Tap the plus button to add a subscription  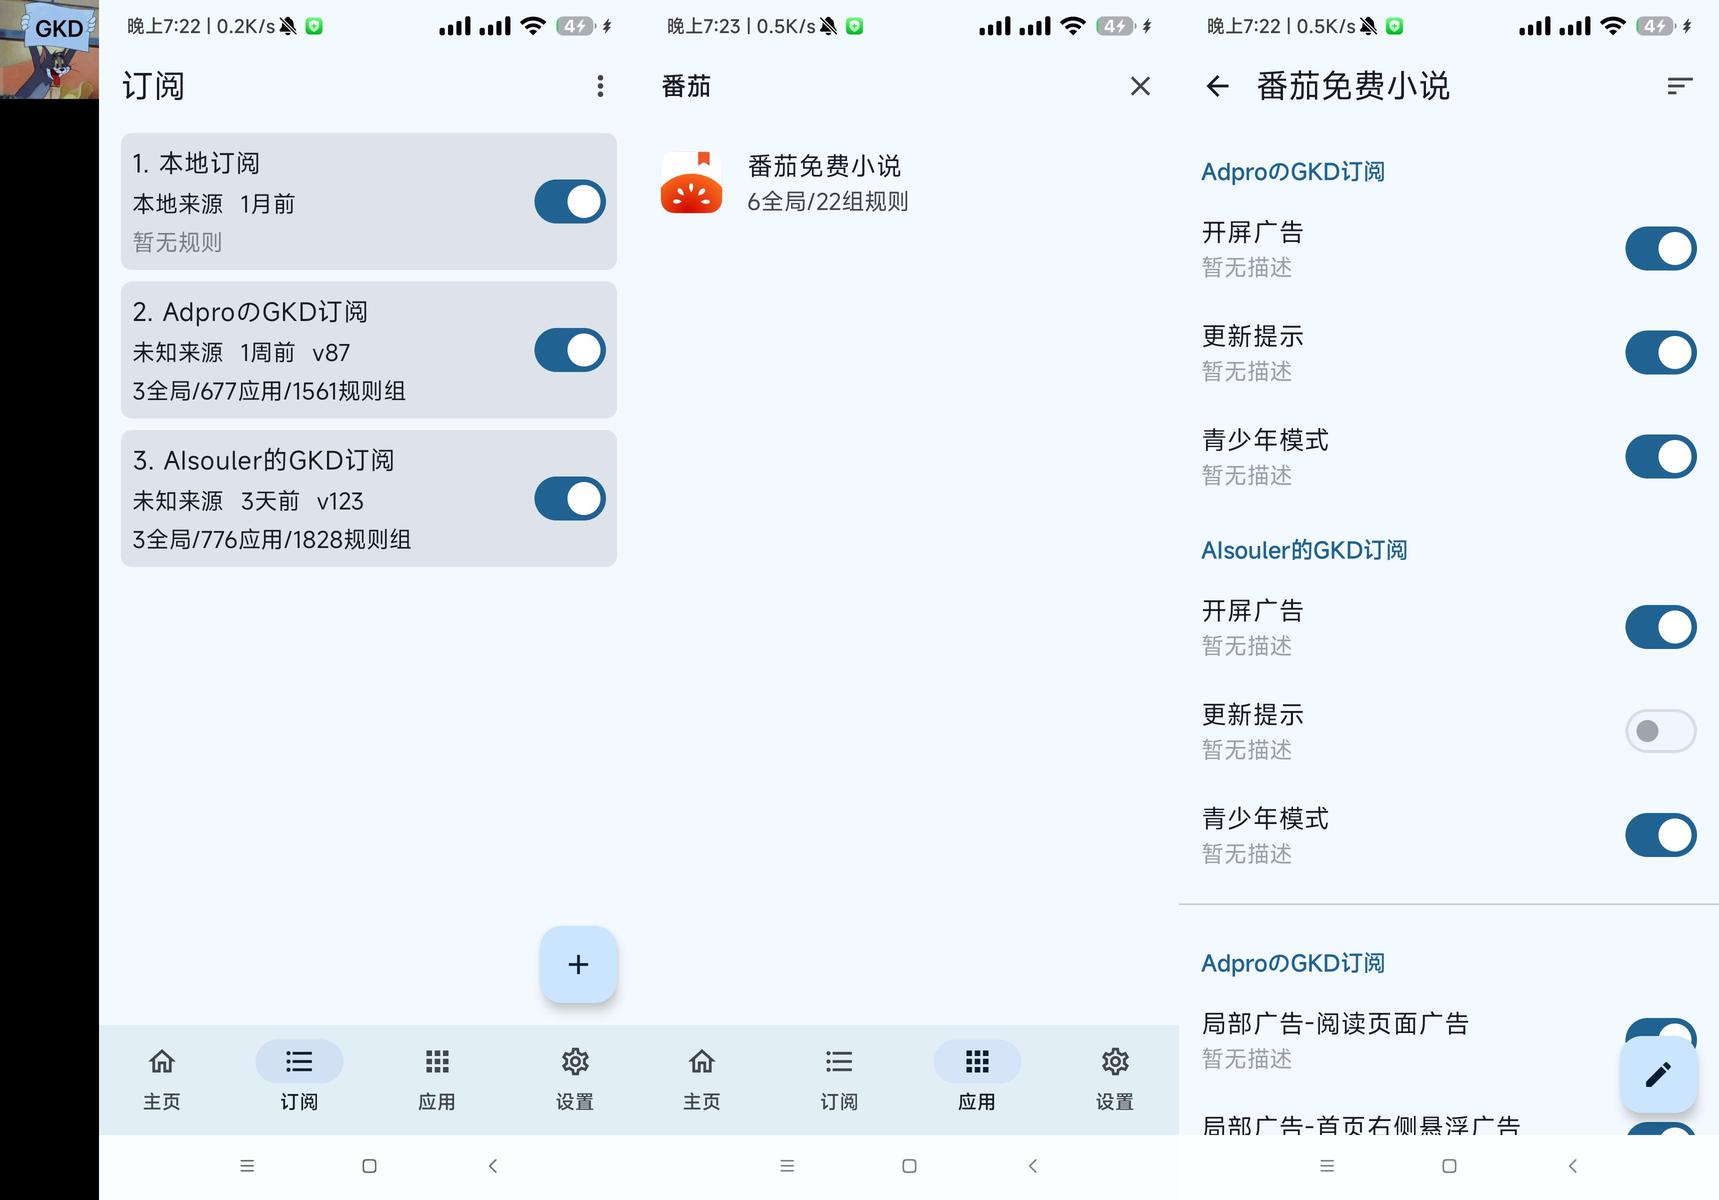coord(578,964)
